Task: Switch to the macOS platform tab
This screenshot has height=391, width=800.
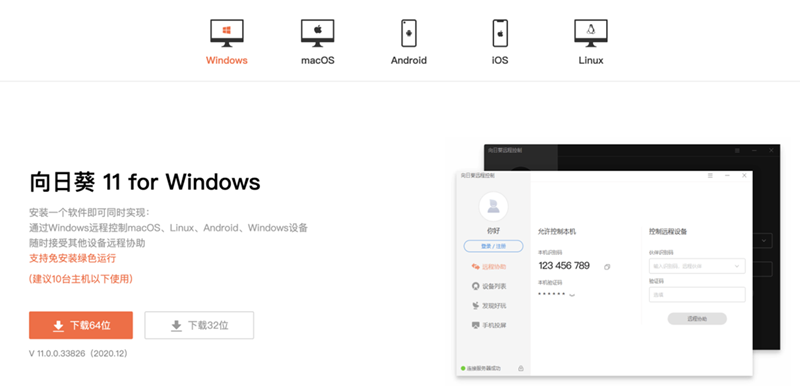Action: coord(317,42)
